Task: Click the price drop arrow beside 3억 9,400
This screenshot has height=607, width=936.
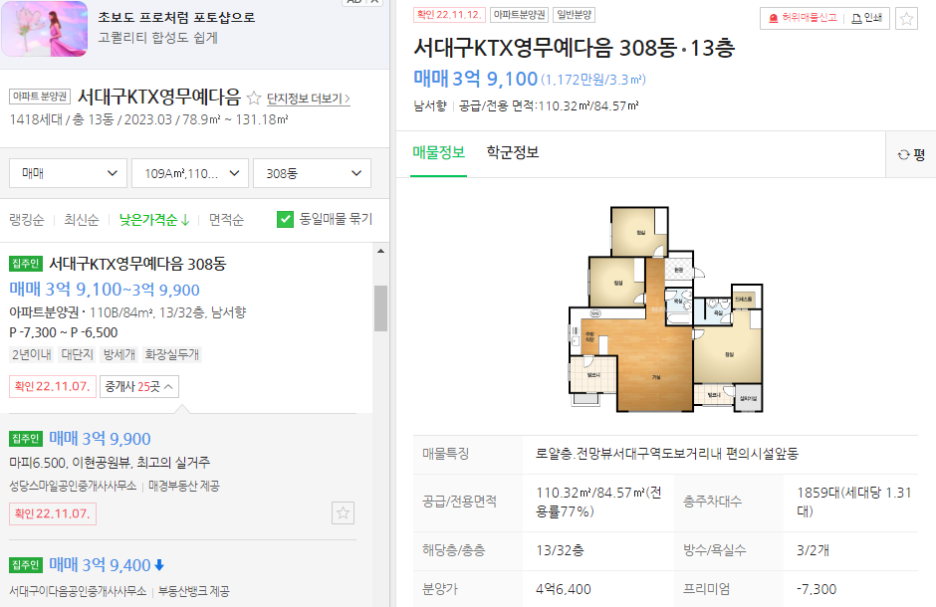Action: 159,565
